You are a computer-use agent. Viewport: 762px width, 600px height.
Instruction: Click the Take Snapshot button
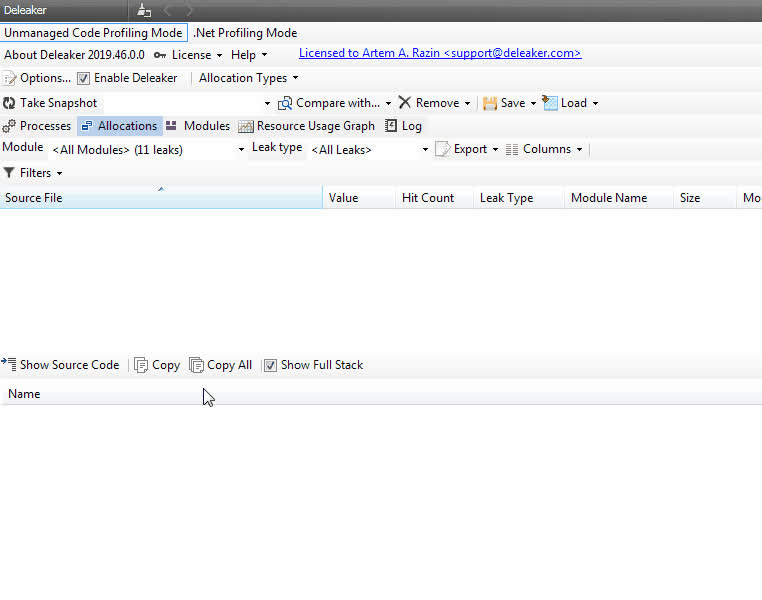[50, 103]
